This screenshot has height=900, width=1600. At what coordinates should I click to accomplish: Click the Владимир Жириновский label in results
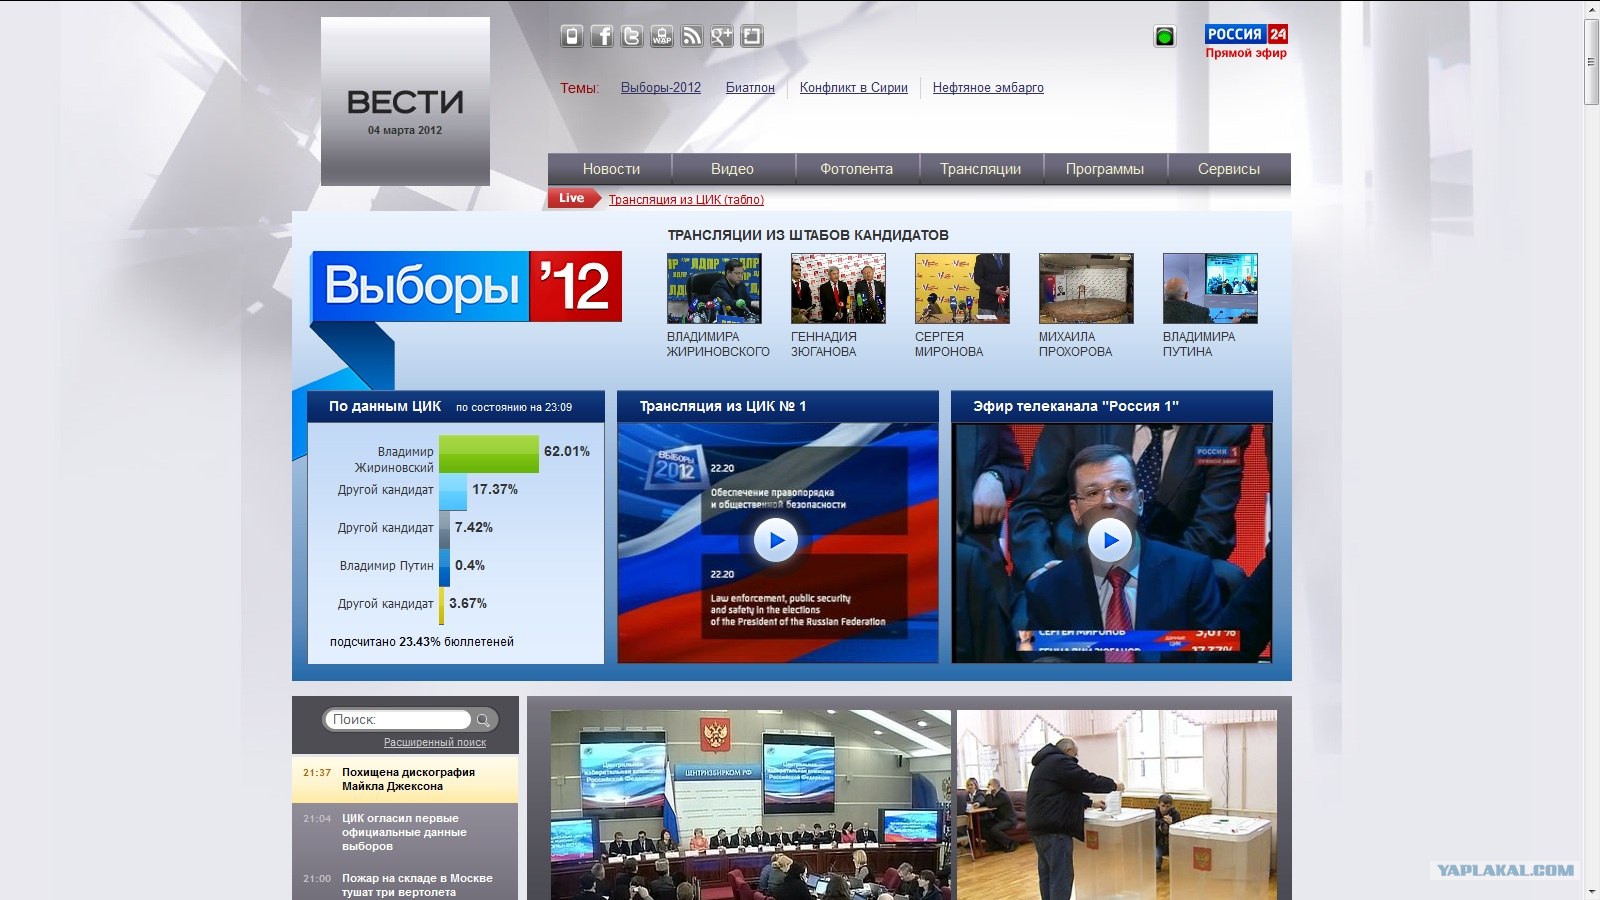coord(394,459)
